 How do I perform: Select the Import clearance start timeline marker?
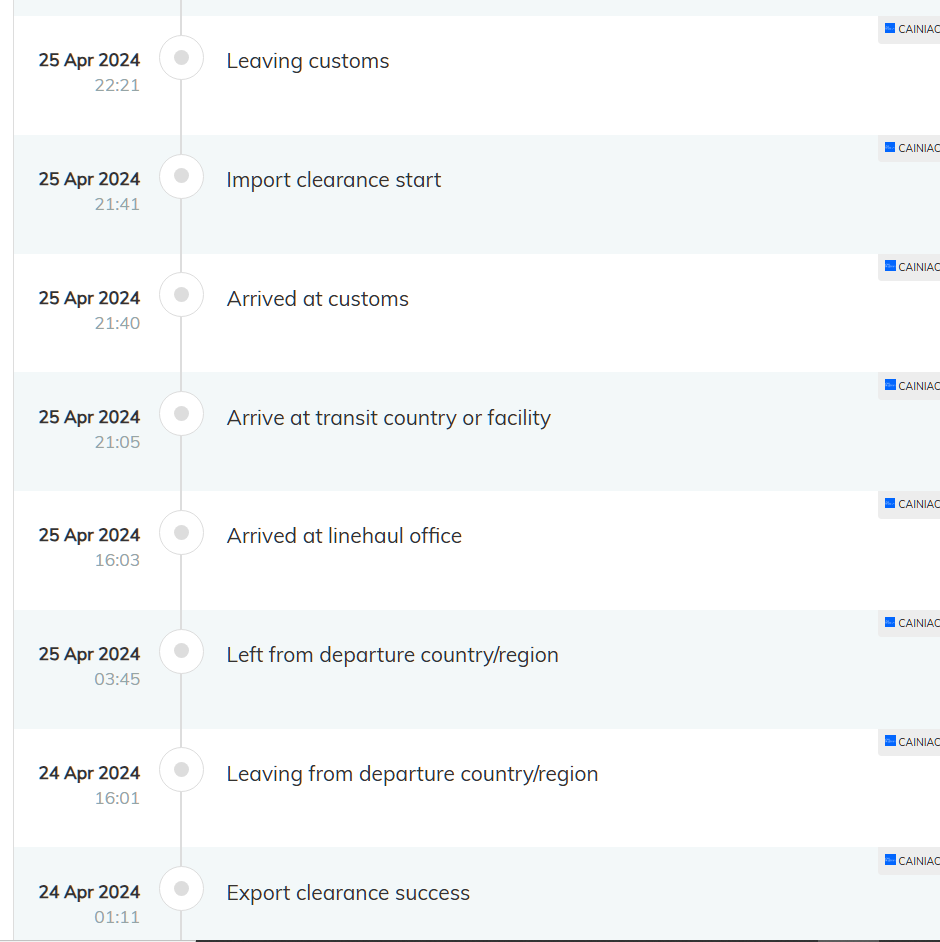pos(182,176)
